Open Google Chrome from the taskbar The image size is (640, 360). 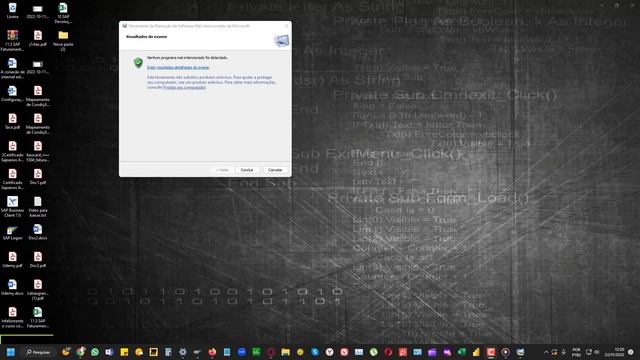(x=80, y=352)
